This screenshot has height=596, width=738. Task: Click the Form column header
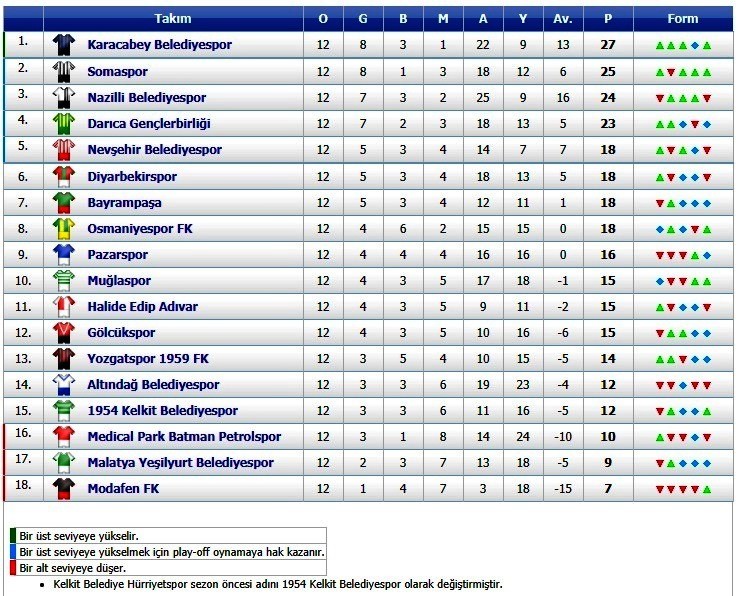(682, 19)
